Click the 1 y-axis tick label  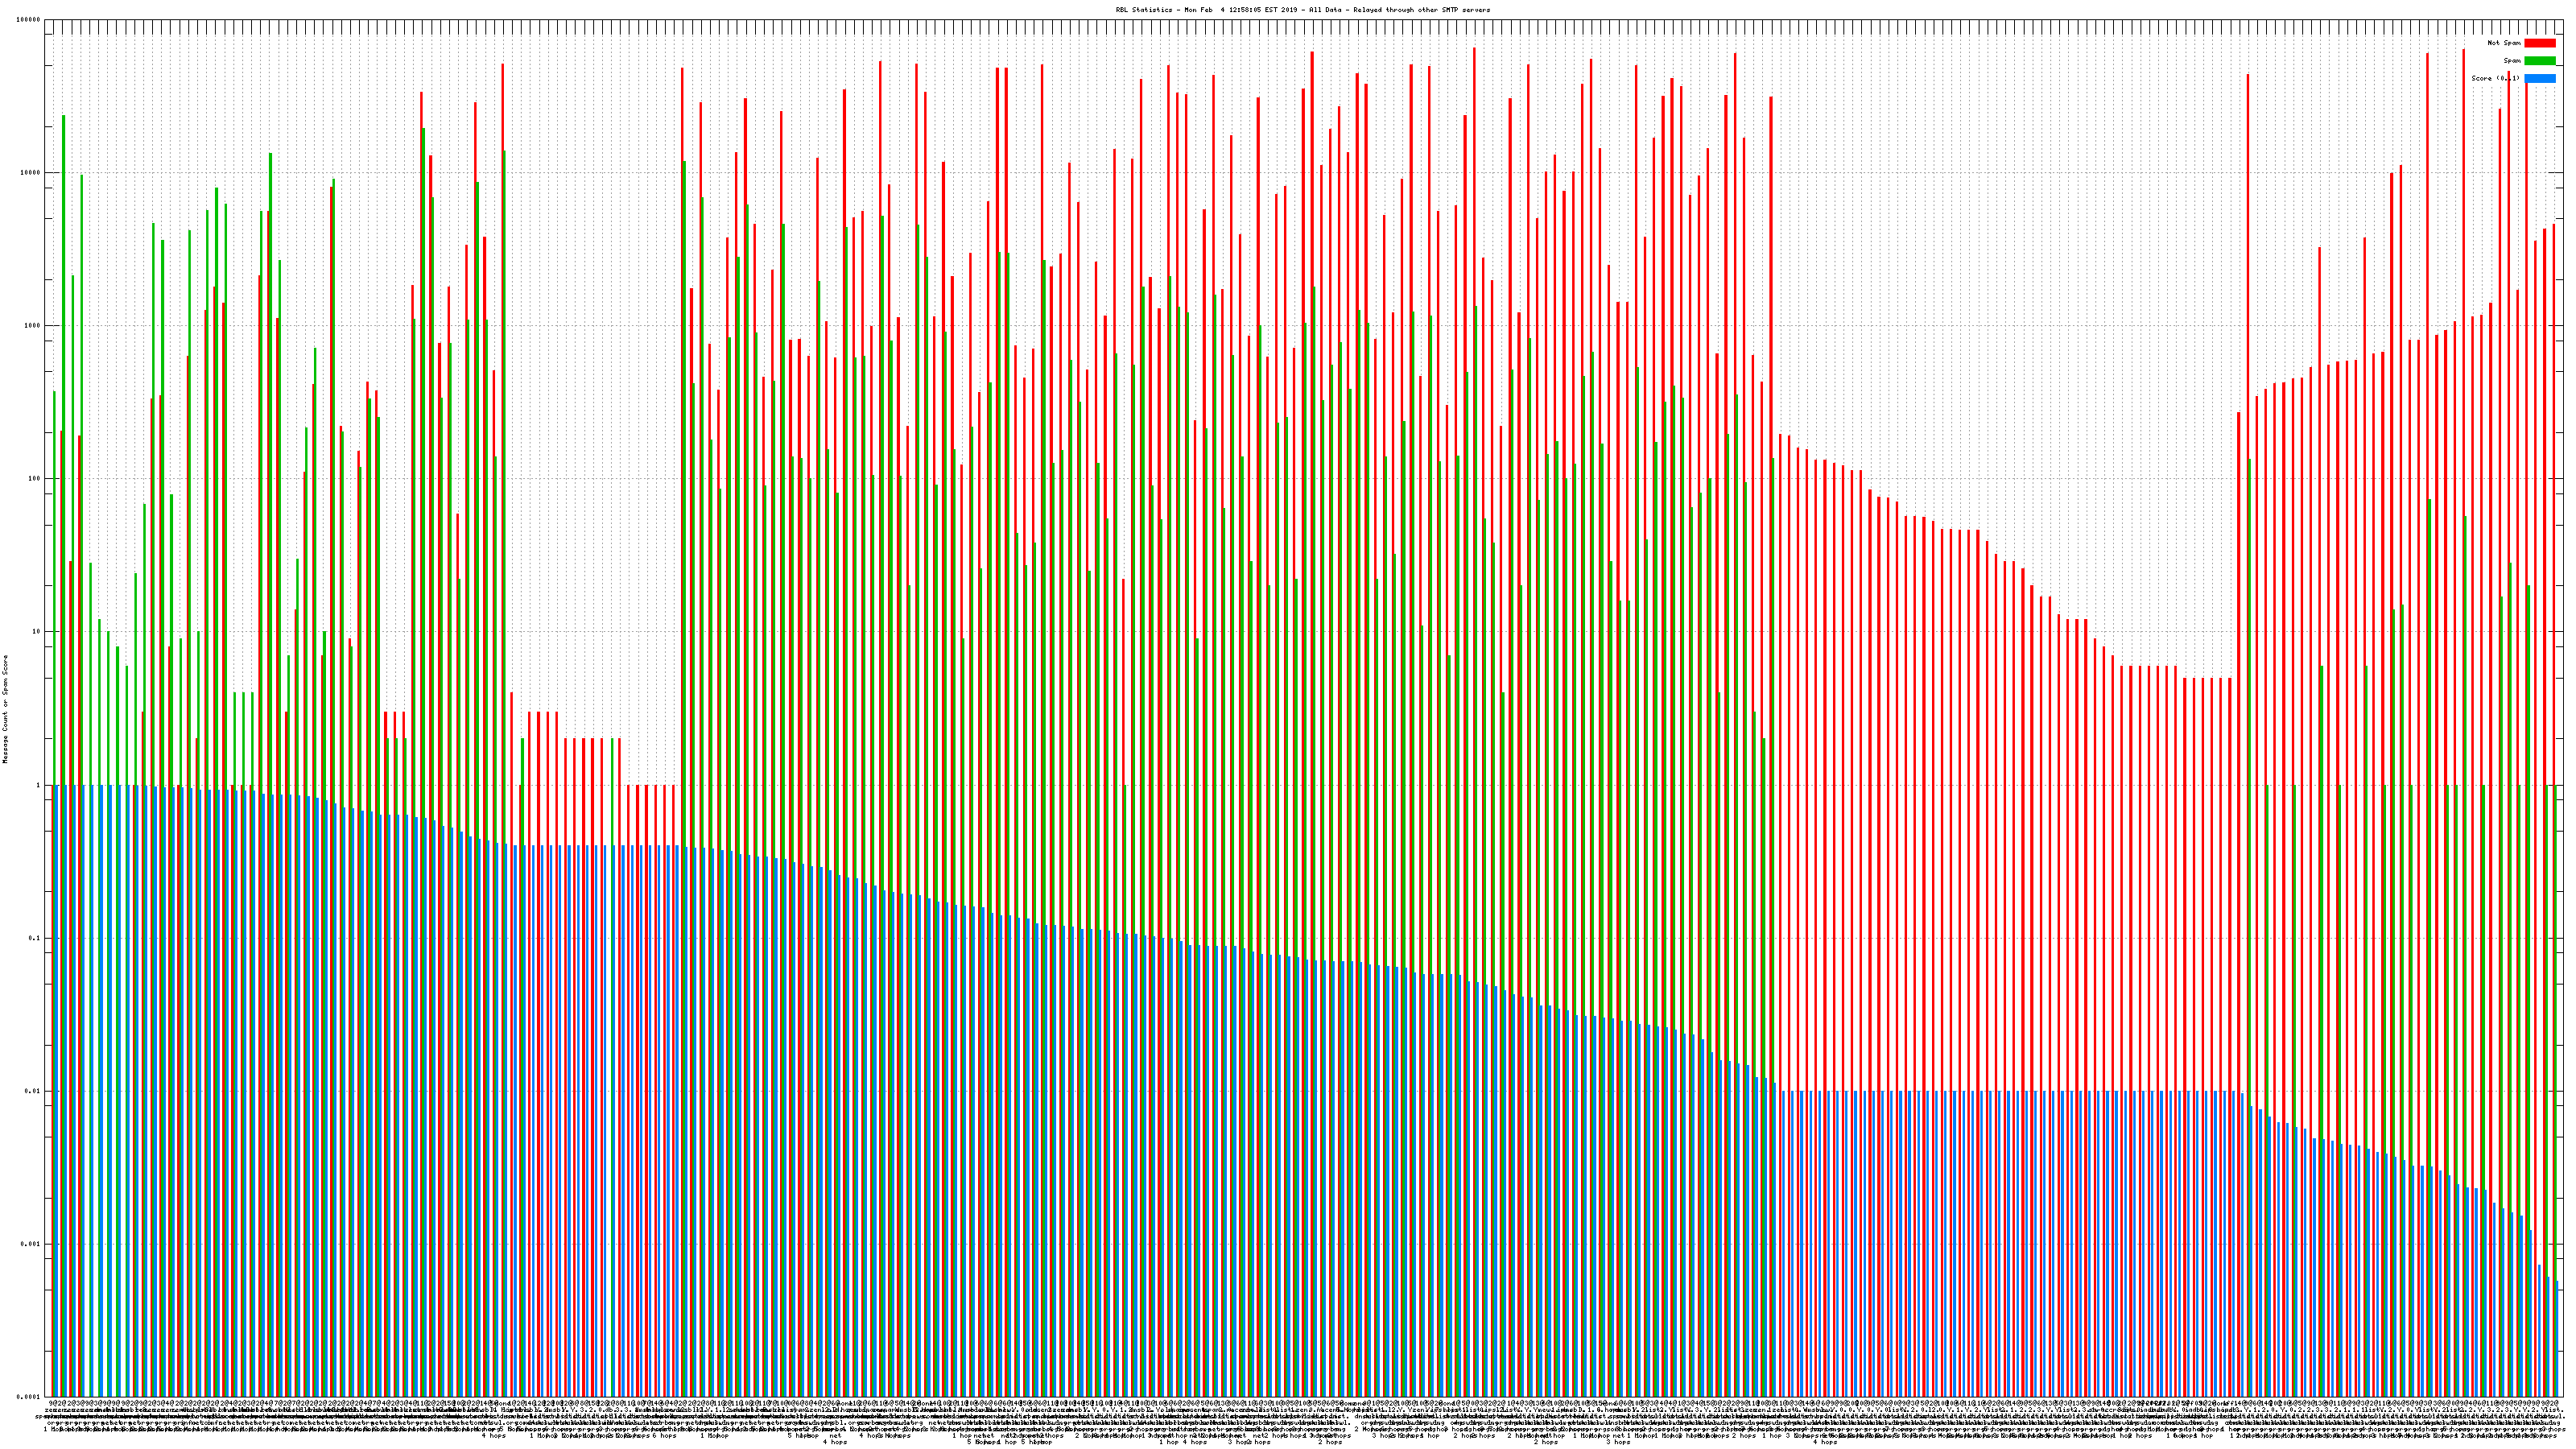tap(38, 785)
